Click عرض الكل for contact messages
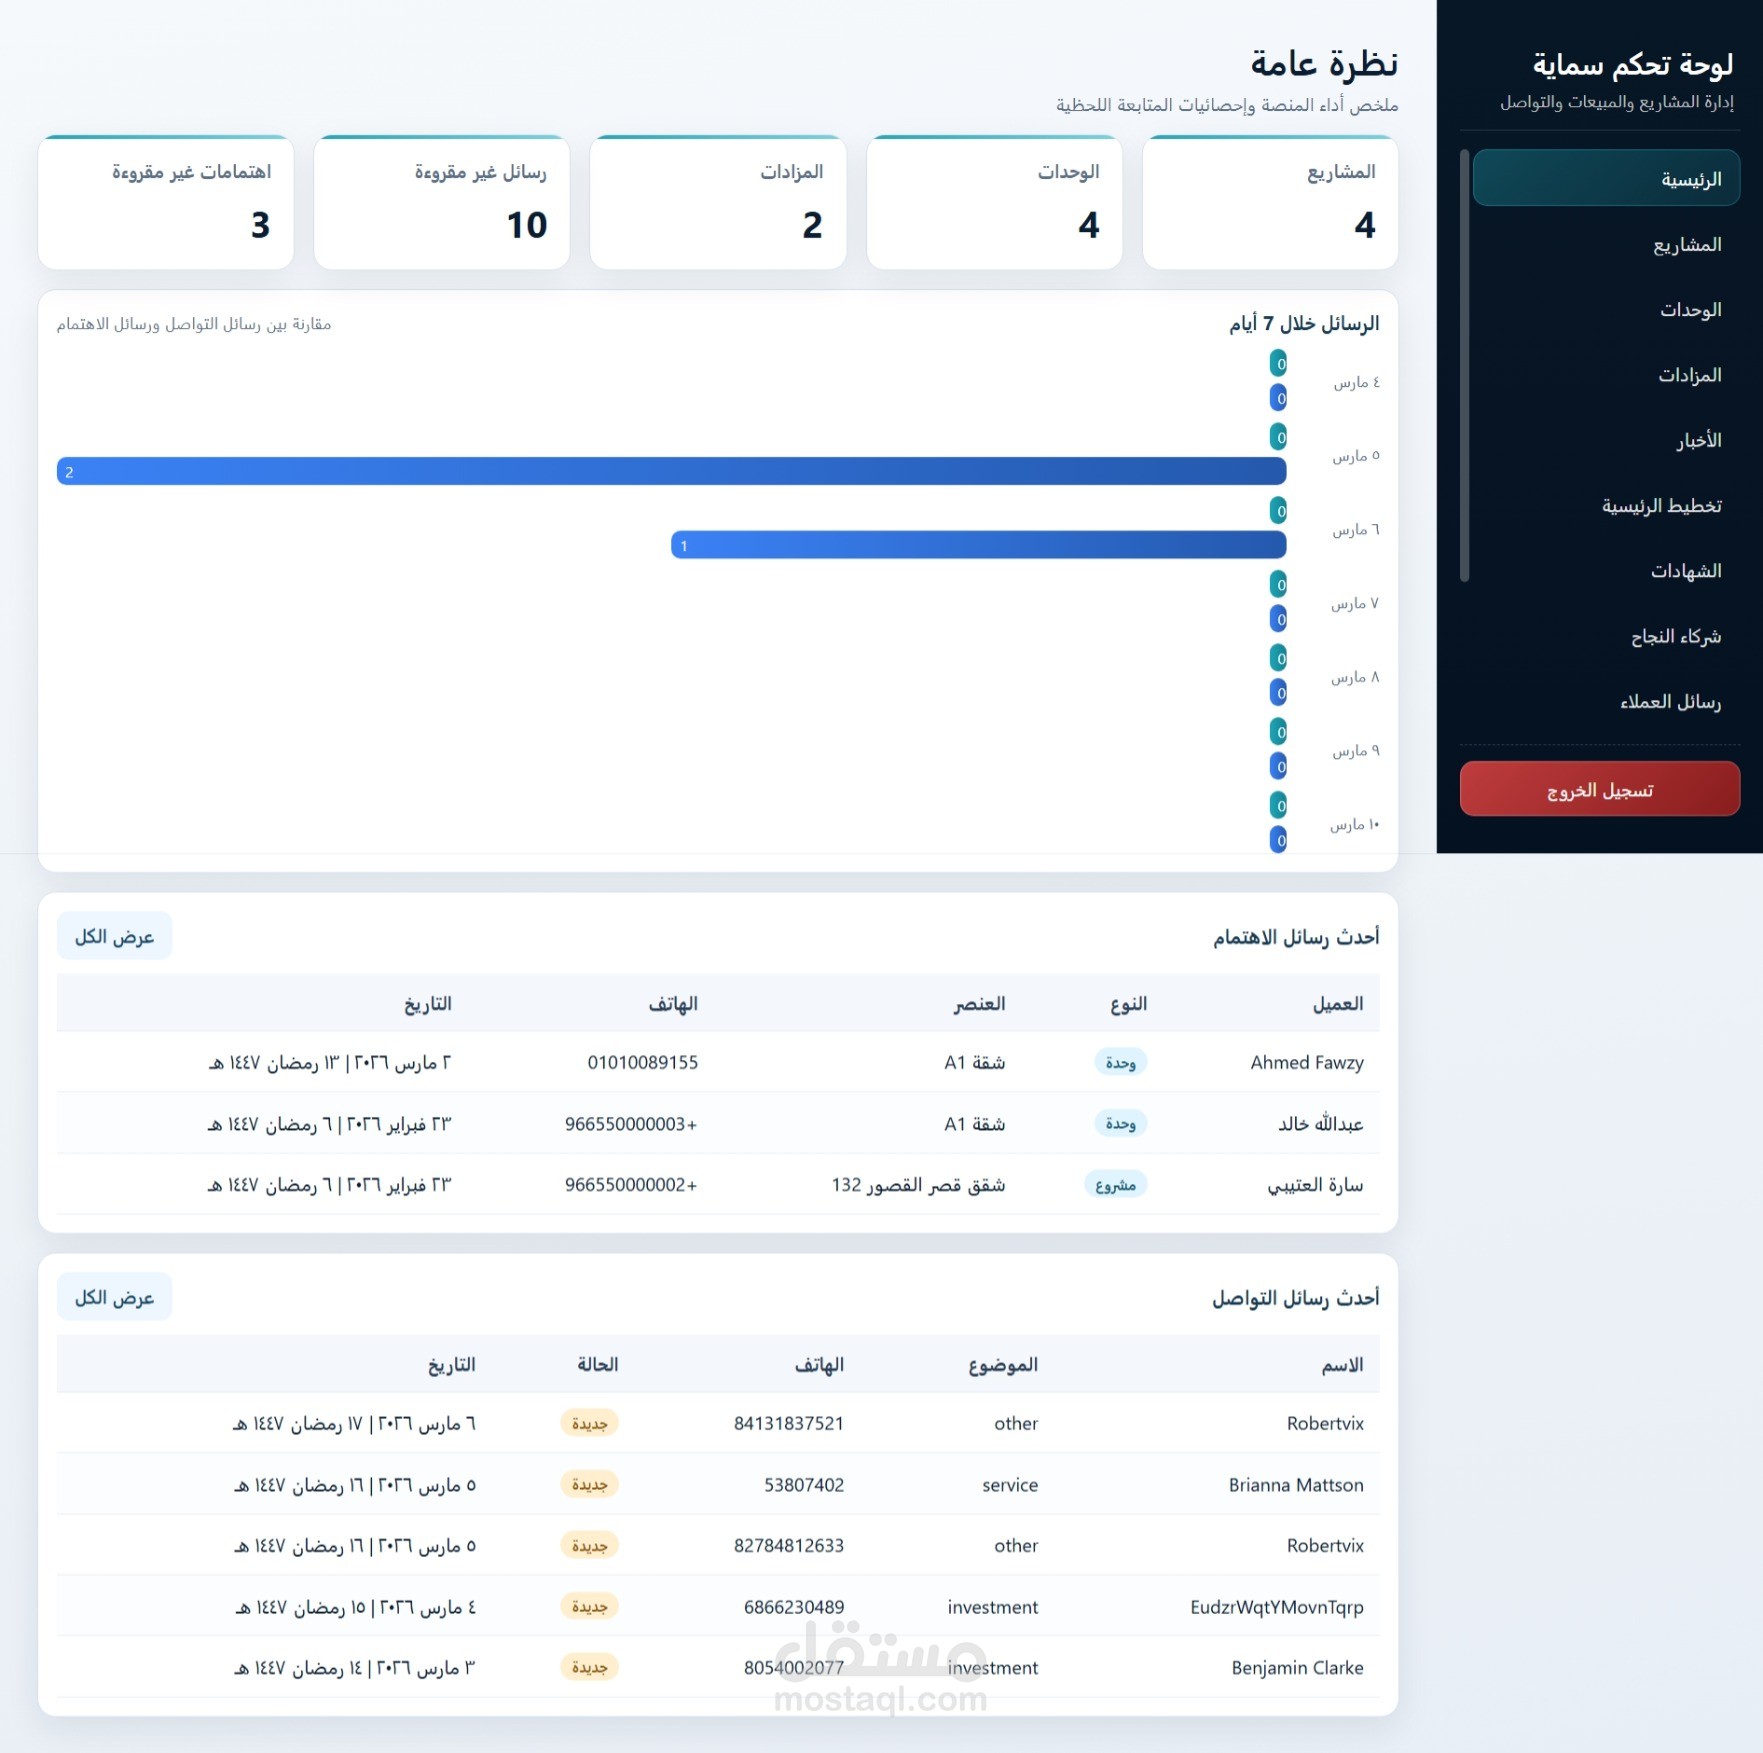This screenshot has width=1763, height=1753. [114, 1297]
